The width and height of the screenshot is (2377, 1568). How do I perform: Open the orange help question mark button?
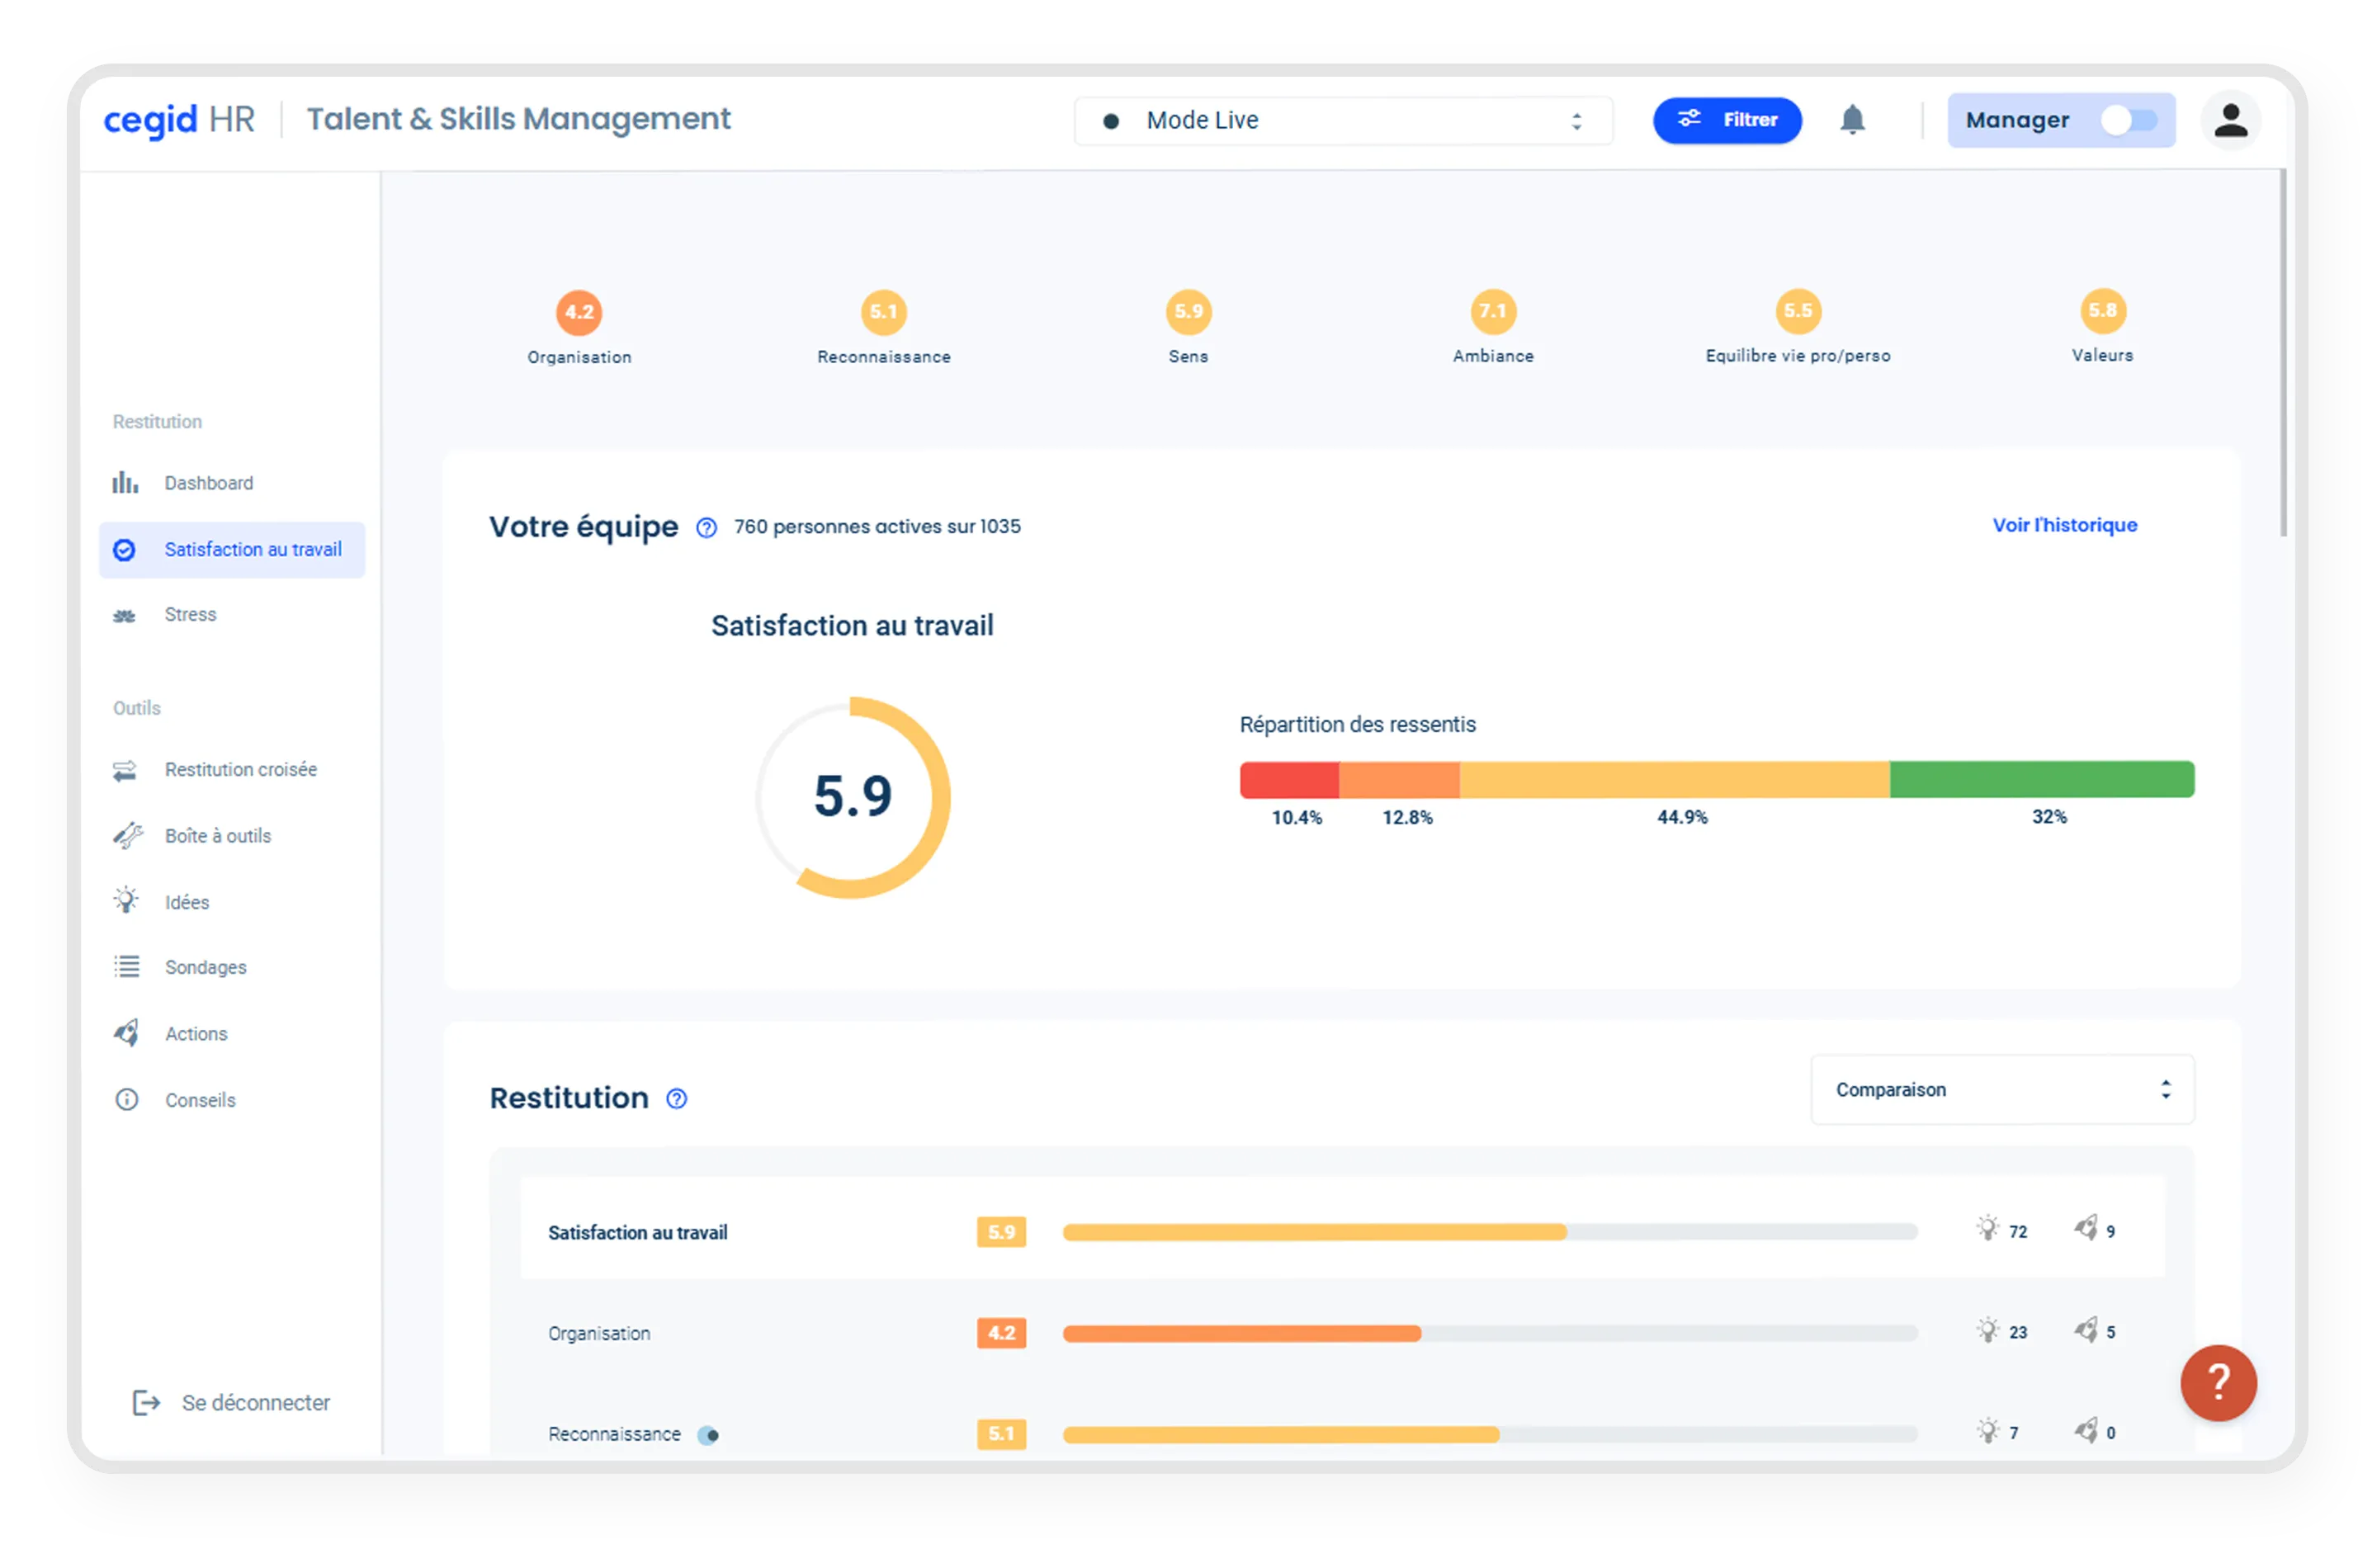pyautogui.click(x=2217, y=1382)
